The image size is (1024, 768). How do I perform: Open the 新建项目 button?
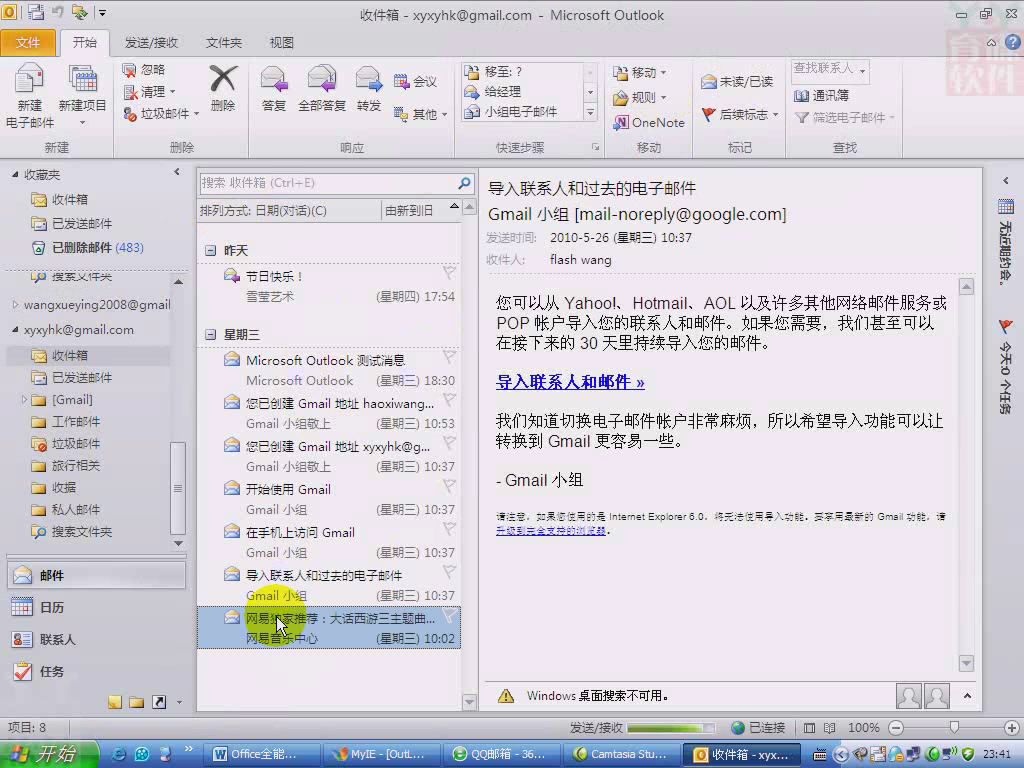[x=82, y=95]
